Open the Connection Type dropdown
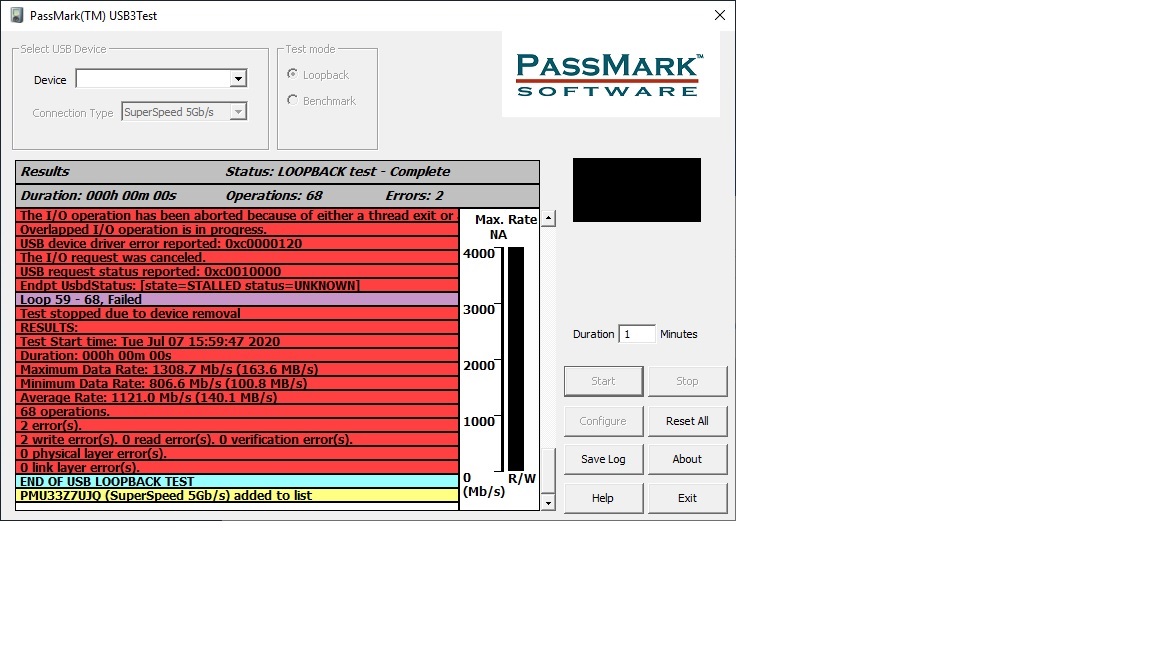Viewport: 1152px width, 648px height. point(238,112)
